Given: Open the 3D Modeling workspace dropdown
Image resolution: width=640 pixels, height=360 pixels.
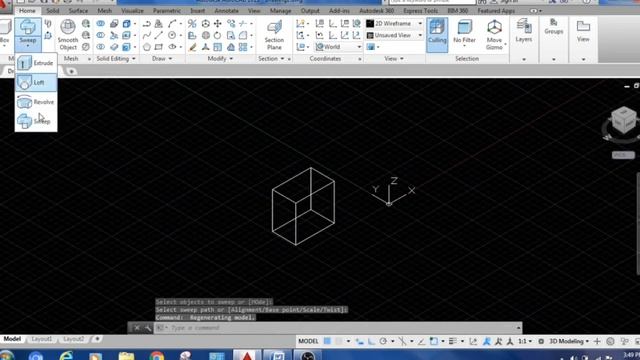Looking at the screenshot, I should click(569, 341).
